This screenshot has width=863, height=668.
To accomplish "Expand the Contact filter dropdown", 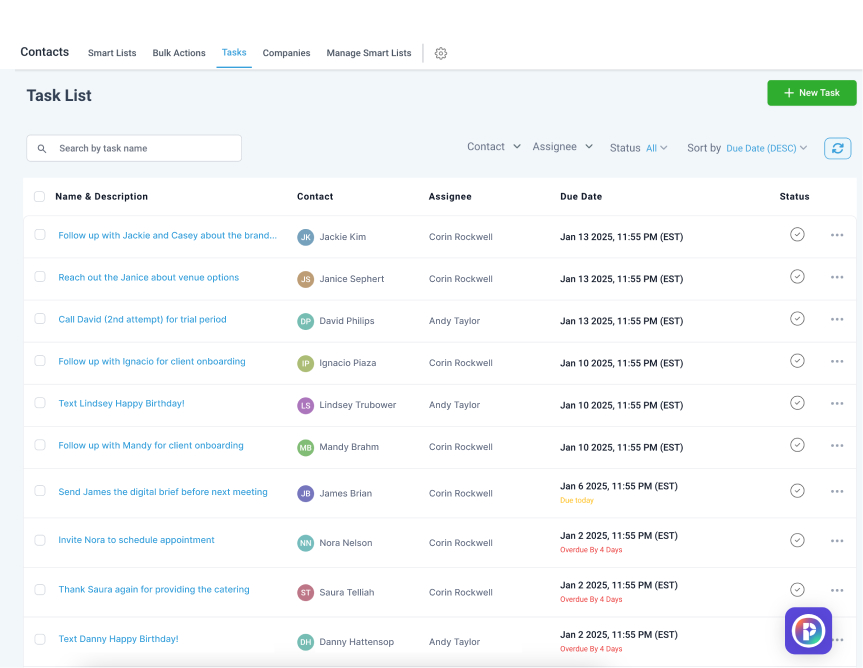I will (x=494, y=146).
